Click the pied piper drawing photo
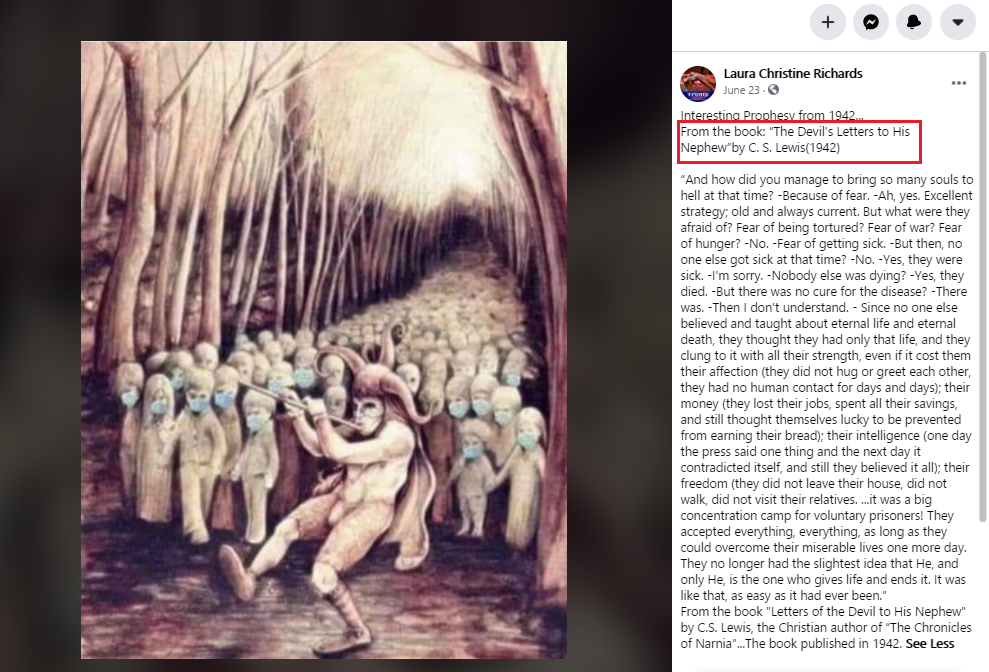Screen dimensions: 989x672 click(x=324, y=350)
